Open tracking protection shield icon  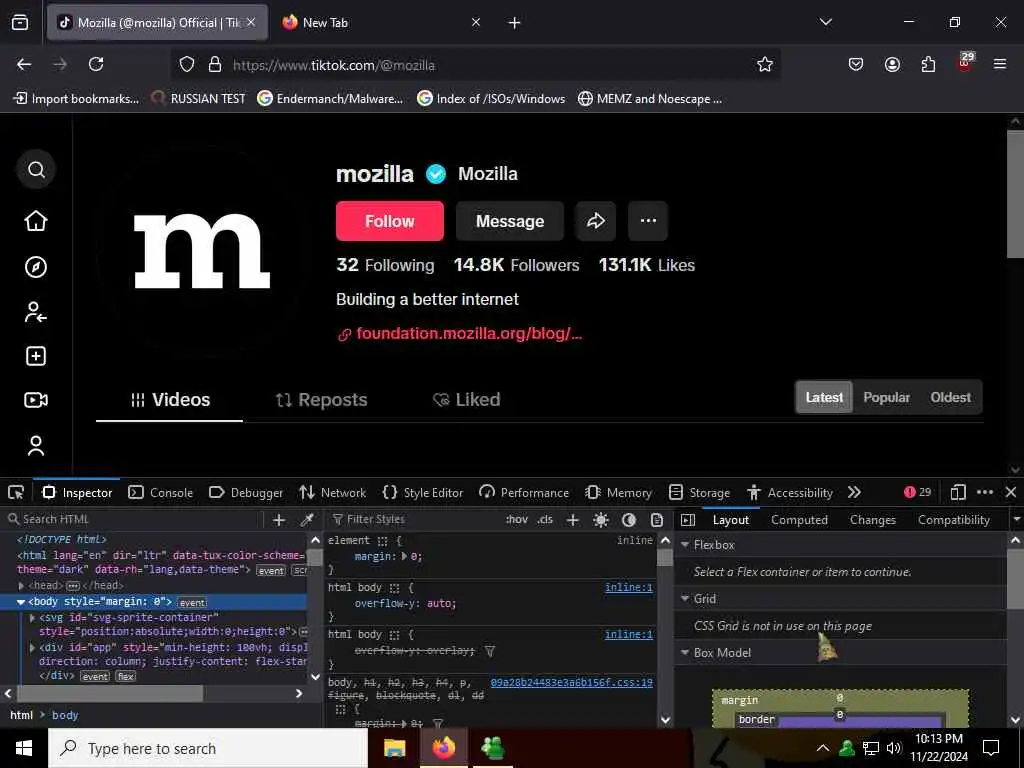click(187, 64)
